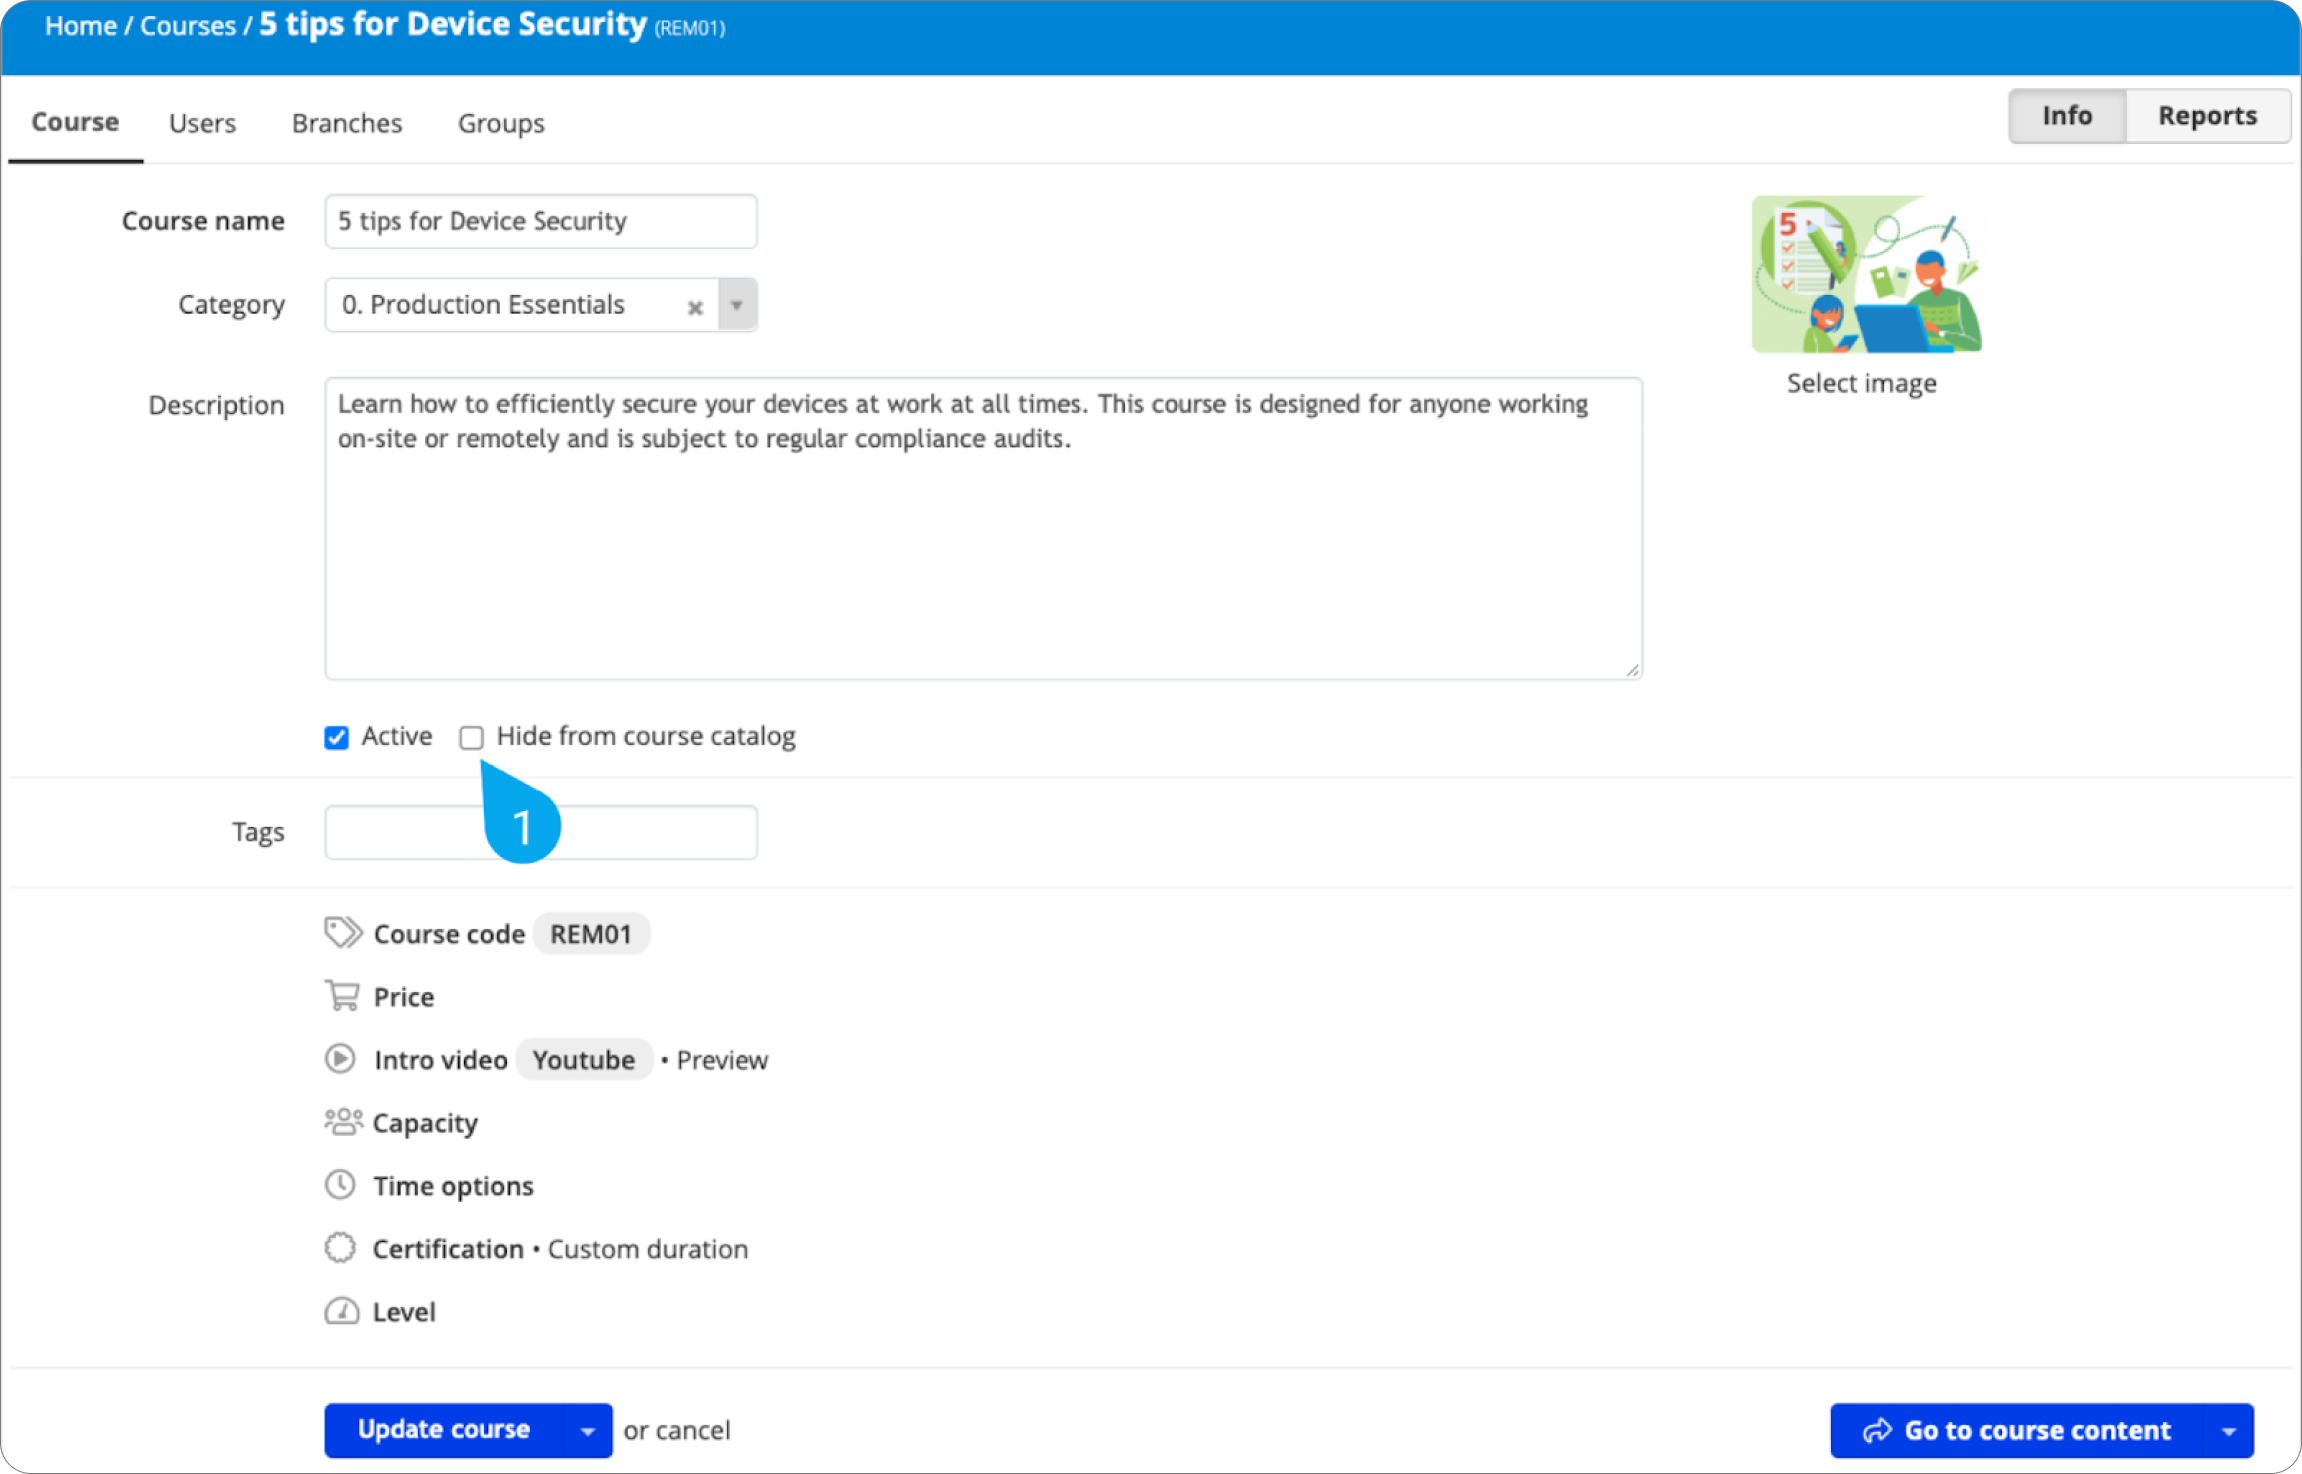This screenshot has height=1474, width=2302.
Task: Click the Level option label
Action: pyautogui.click(x=404, y=1312)
